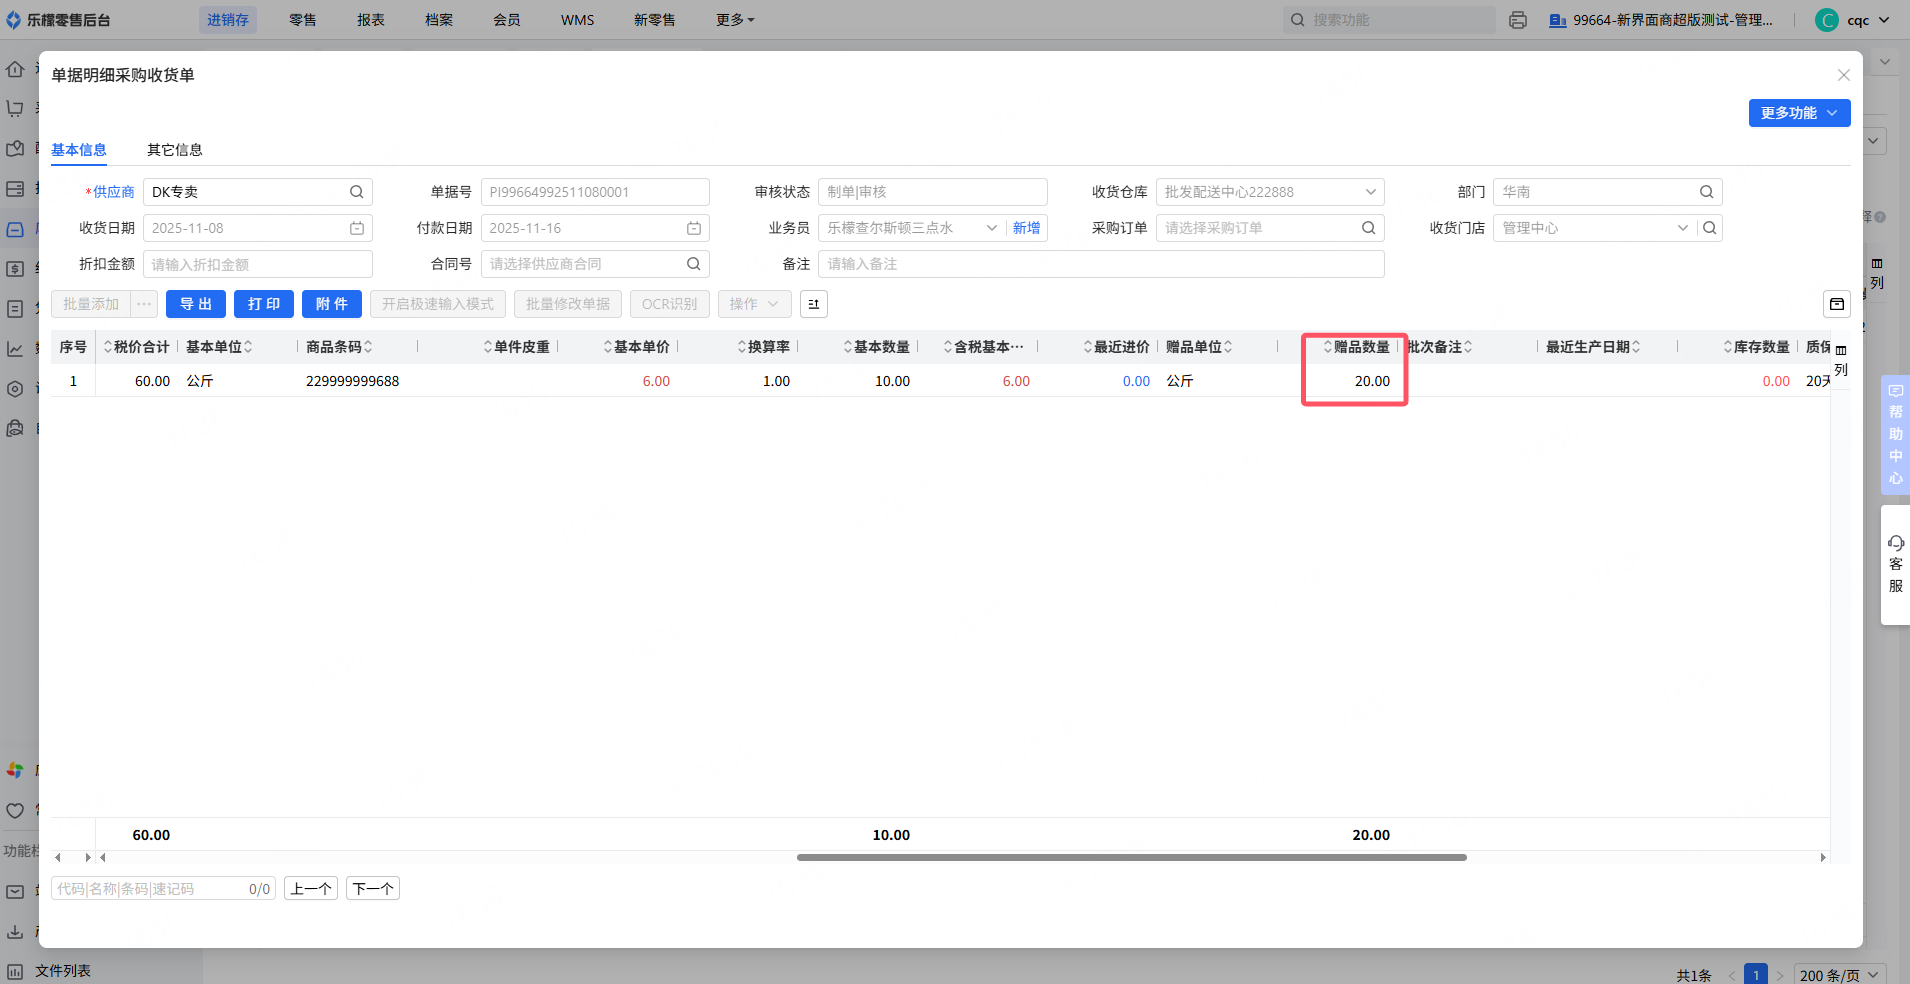Open the 操作 dropdown

755,304
